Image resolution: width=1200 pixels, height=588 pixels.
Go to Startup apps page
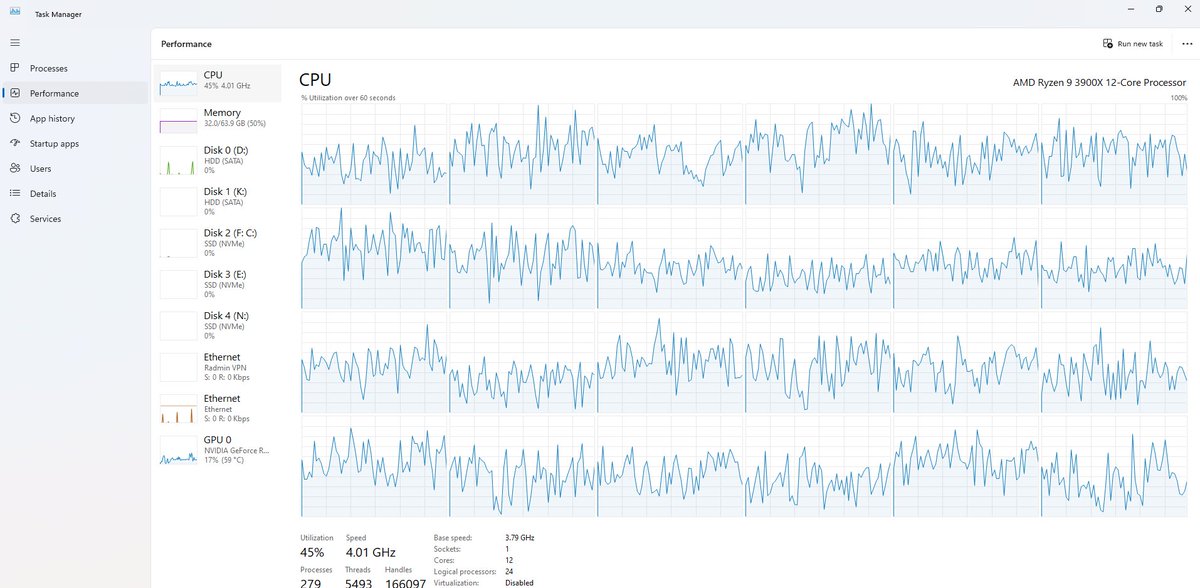(74, 143)
